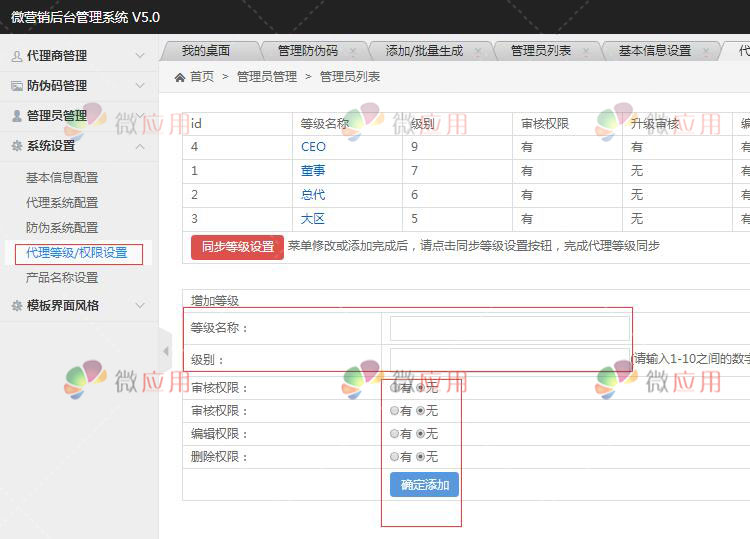Click the 级别 value 5 in the 大区 row
This screenshot has width=750, height=539.
point(414,219)
